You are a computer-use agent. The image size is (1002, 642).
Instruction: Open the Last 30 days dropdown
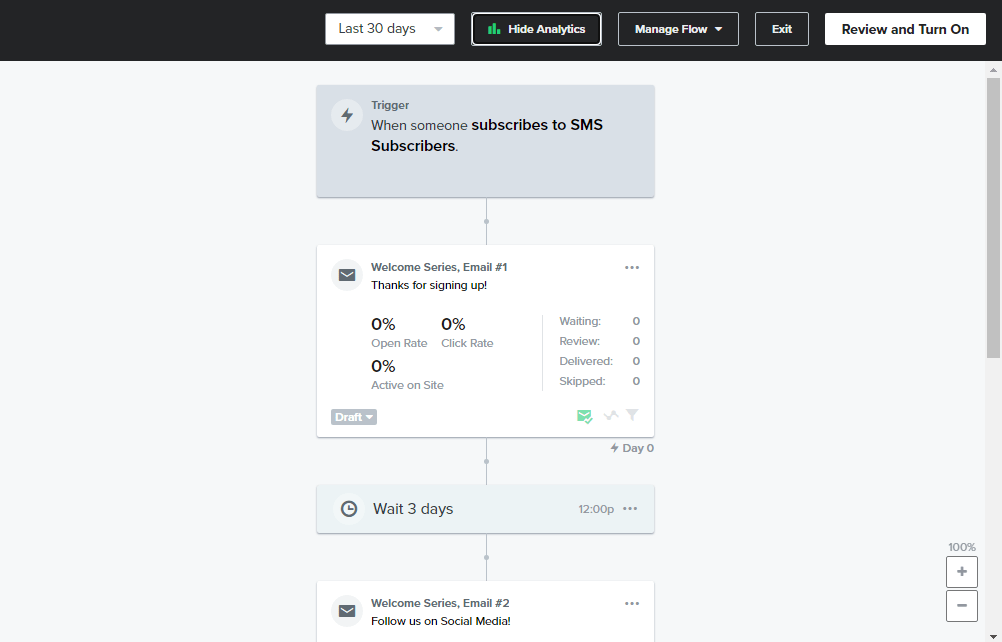click(x=389, y=29)
